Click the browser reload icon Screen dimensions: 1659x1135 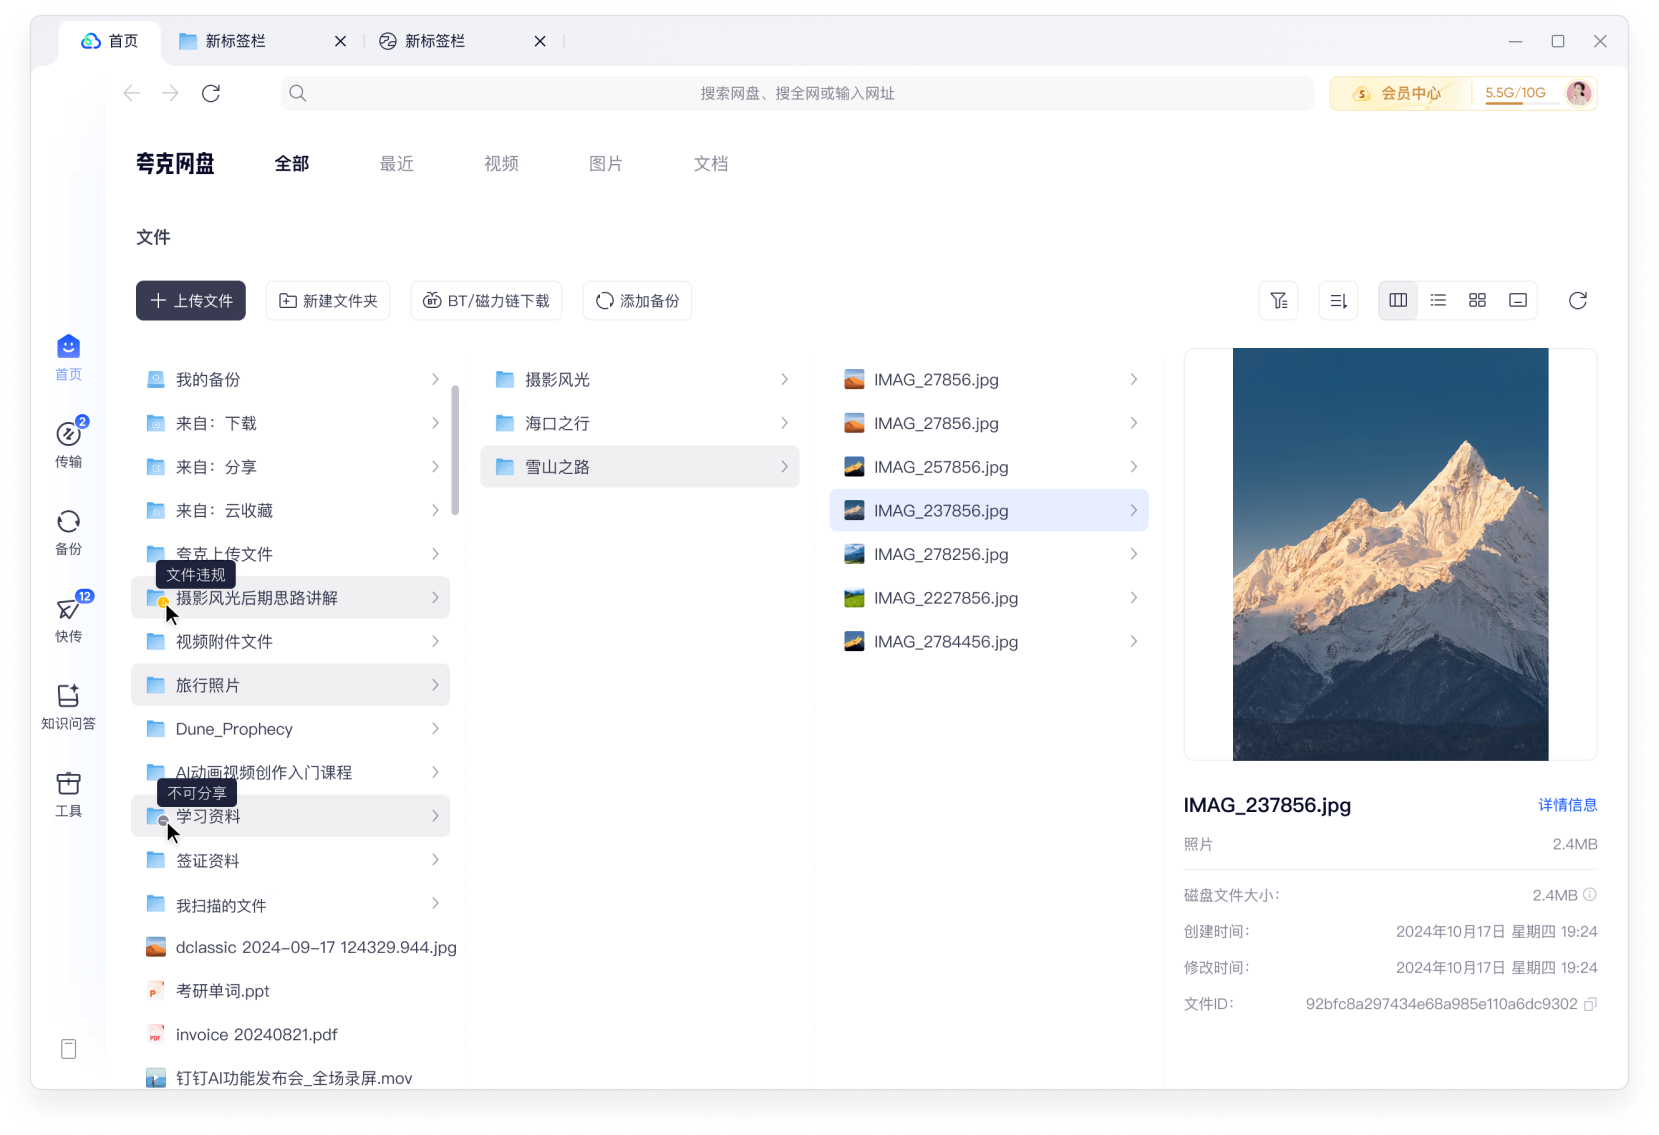[211, 93]
